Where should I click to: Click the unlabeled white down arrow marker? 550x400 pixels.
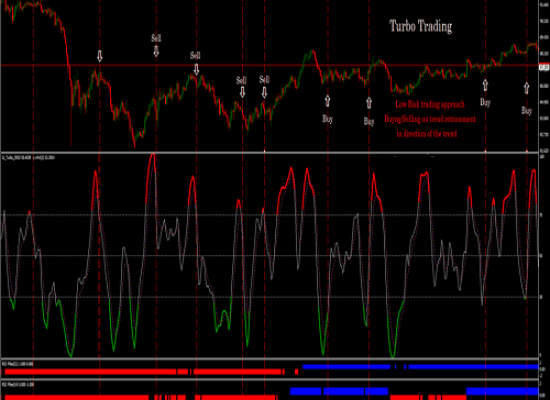[x=100, y=56]
